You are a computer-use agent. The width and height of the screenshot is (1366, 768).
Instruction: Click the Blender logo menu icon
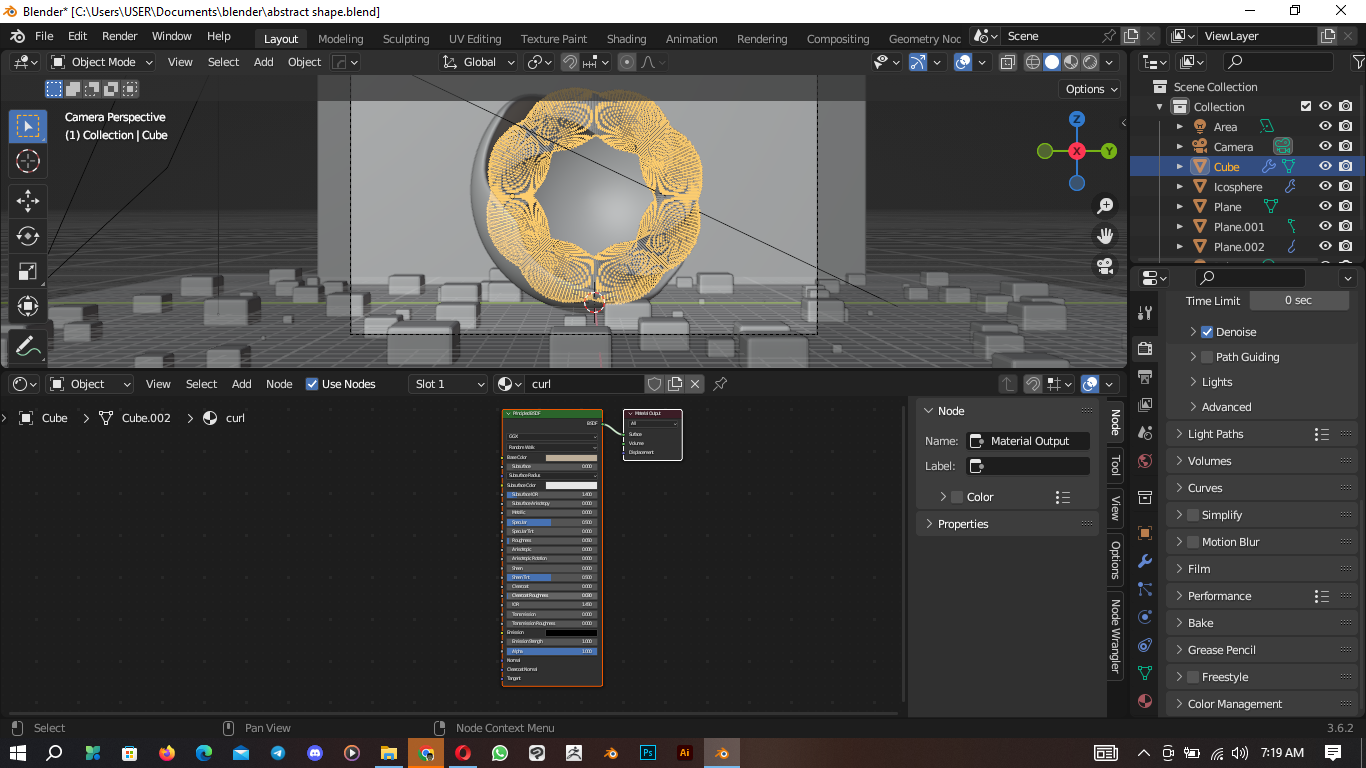(17, 36)
